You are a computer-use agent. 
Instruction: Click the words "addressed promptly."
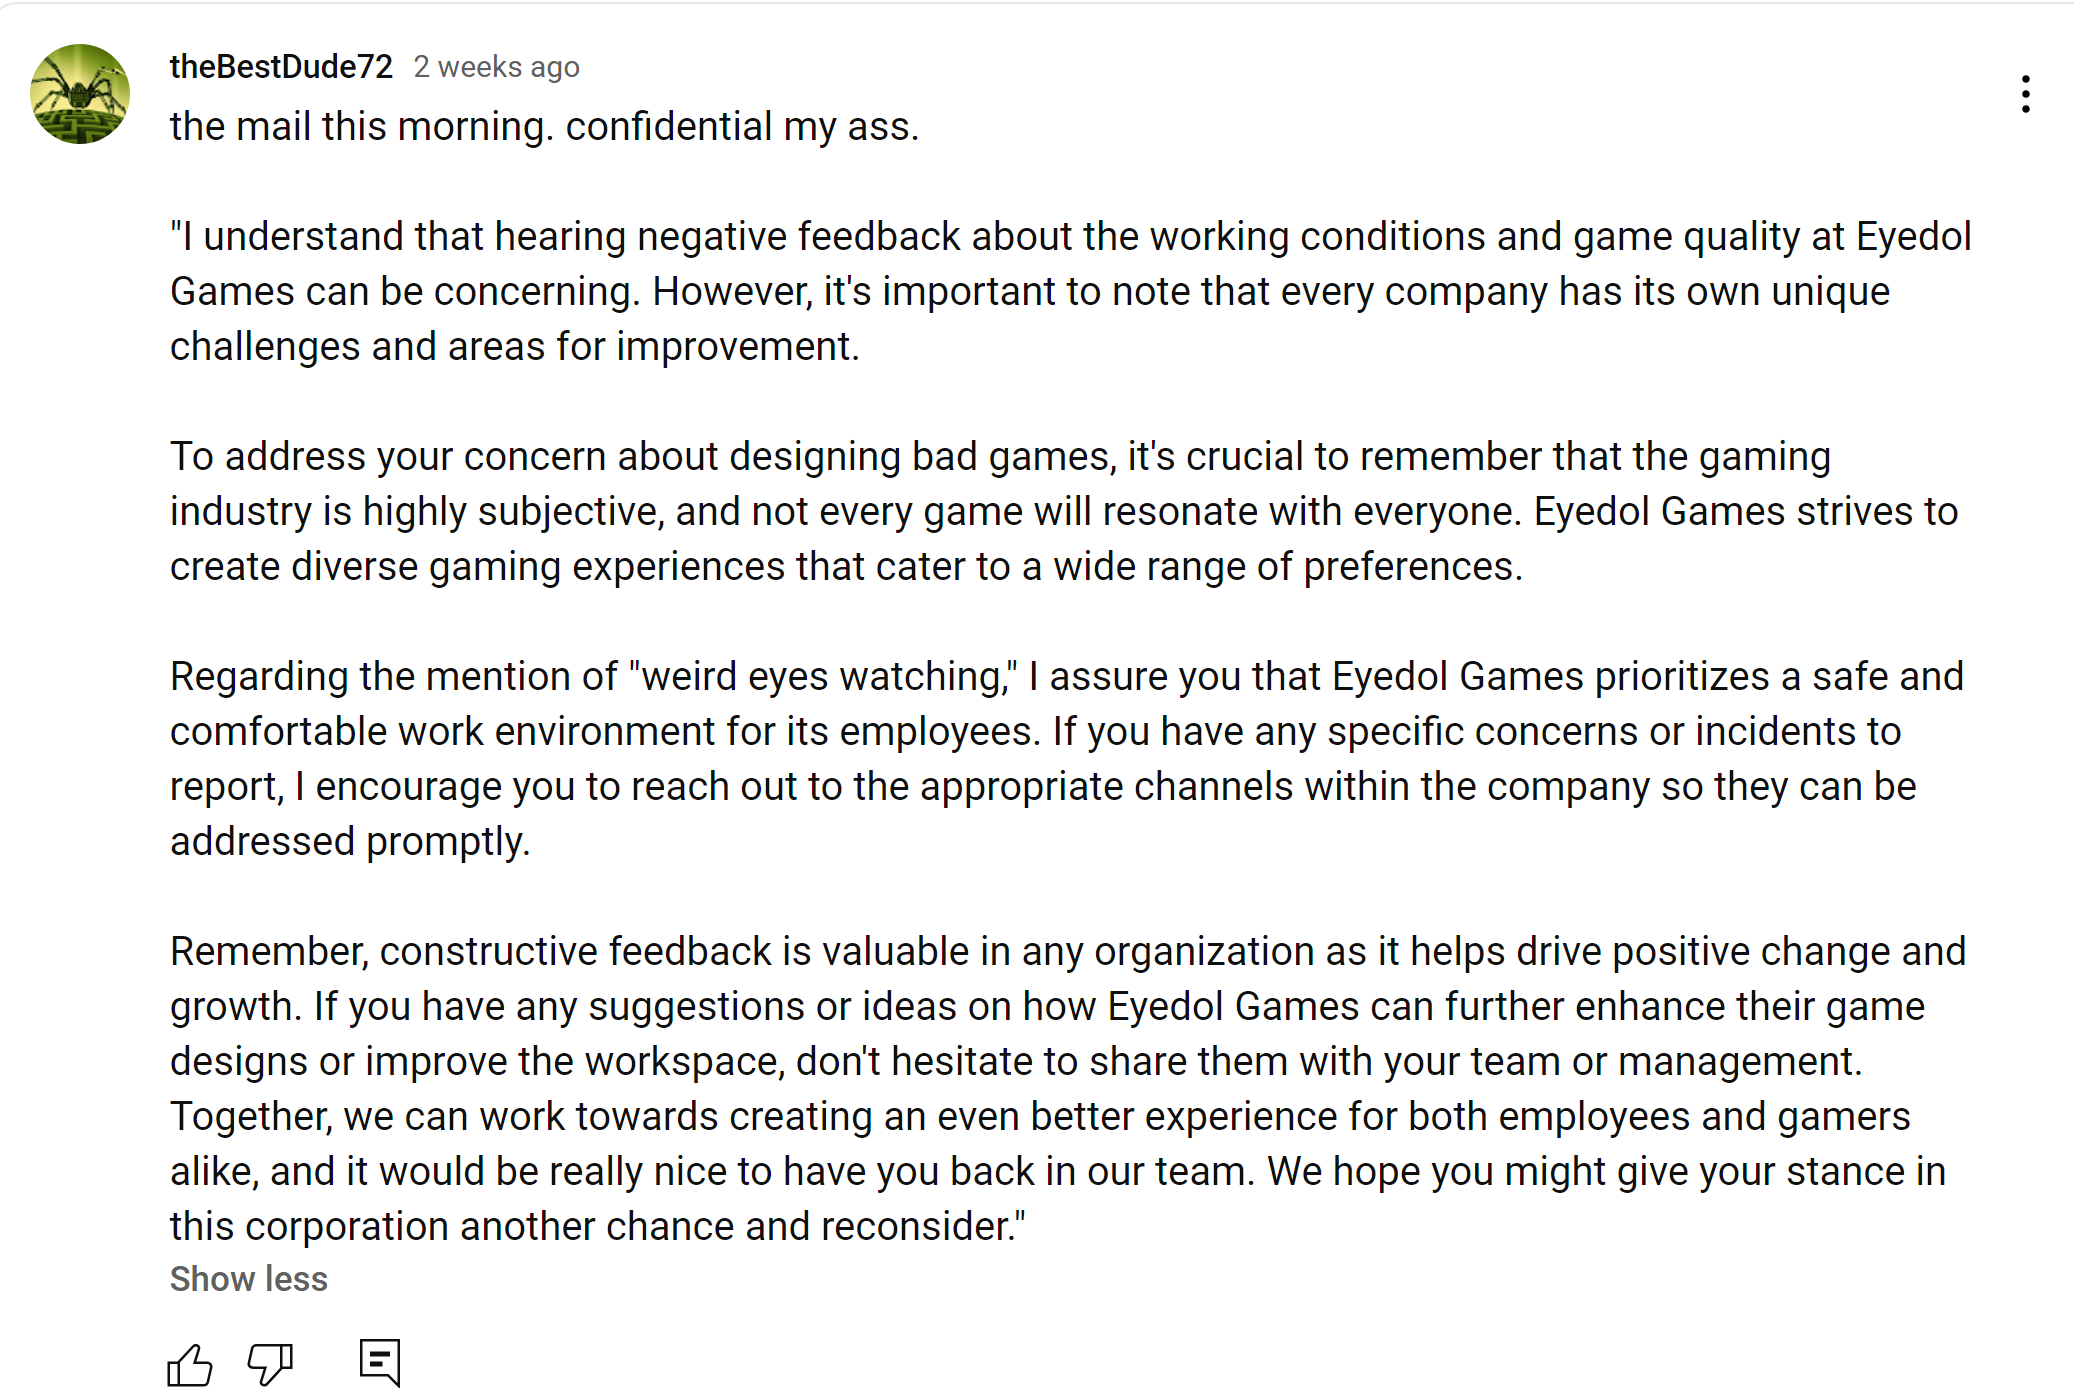coord(350,842)
